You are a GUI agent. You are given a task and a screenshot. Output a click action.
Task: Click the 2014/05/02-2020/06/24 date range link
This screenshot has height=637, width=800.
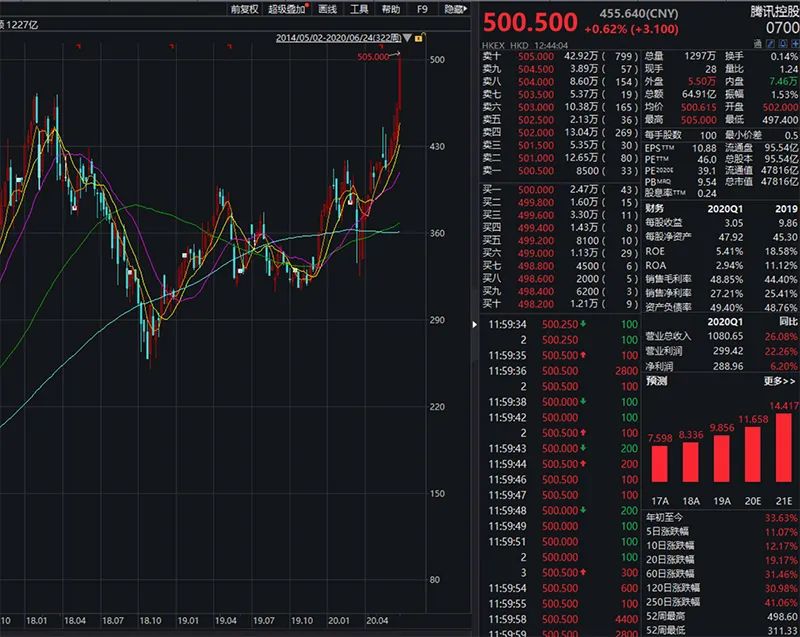tap(339, 38)
